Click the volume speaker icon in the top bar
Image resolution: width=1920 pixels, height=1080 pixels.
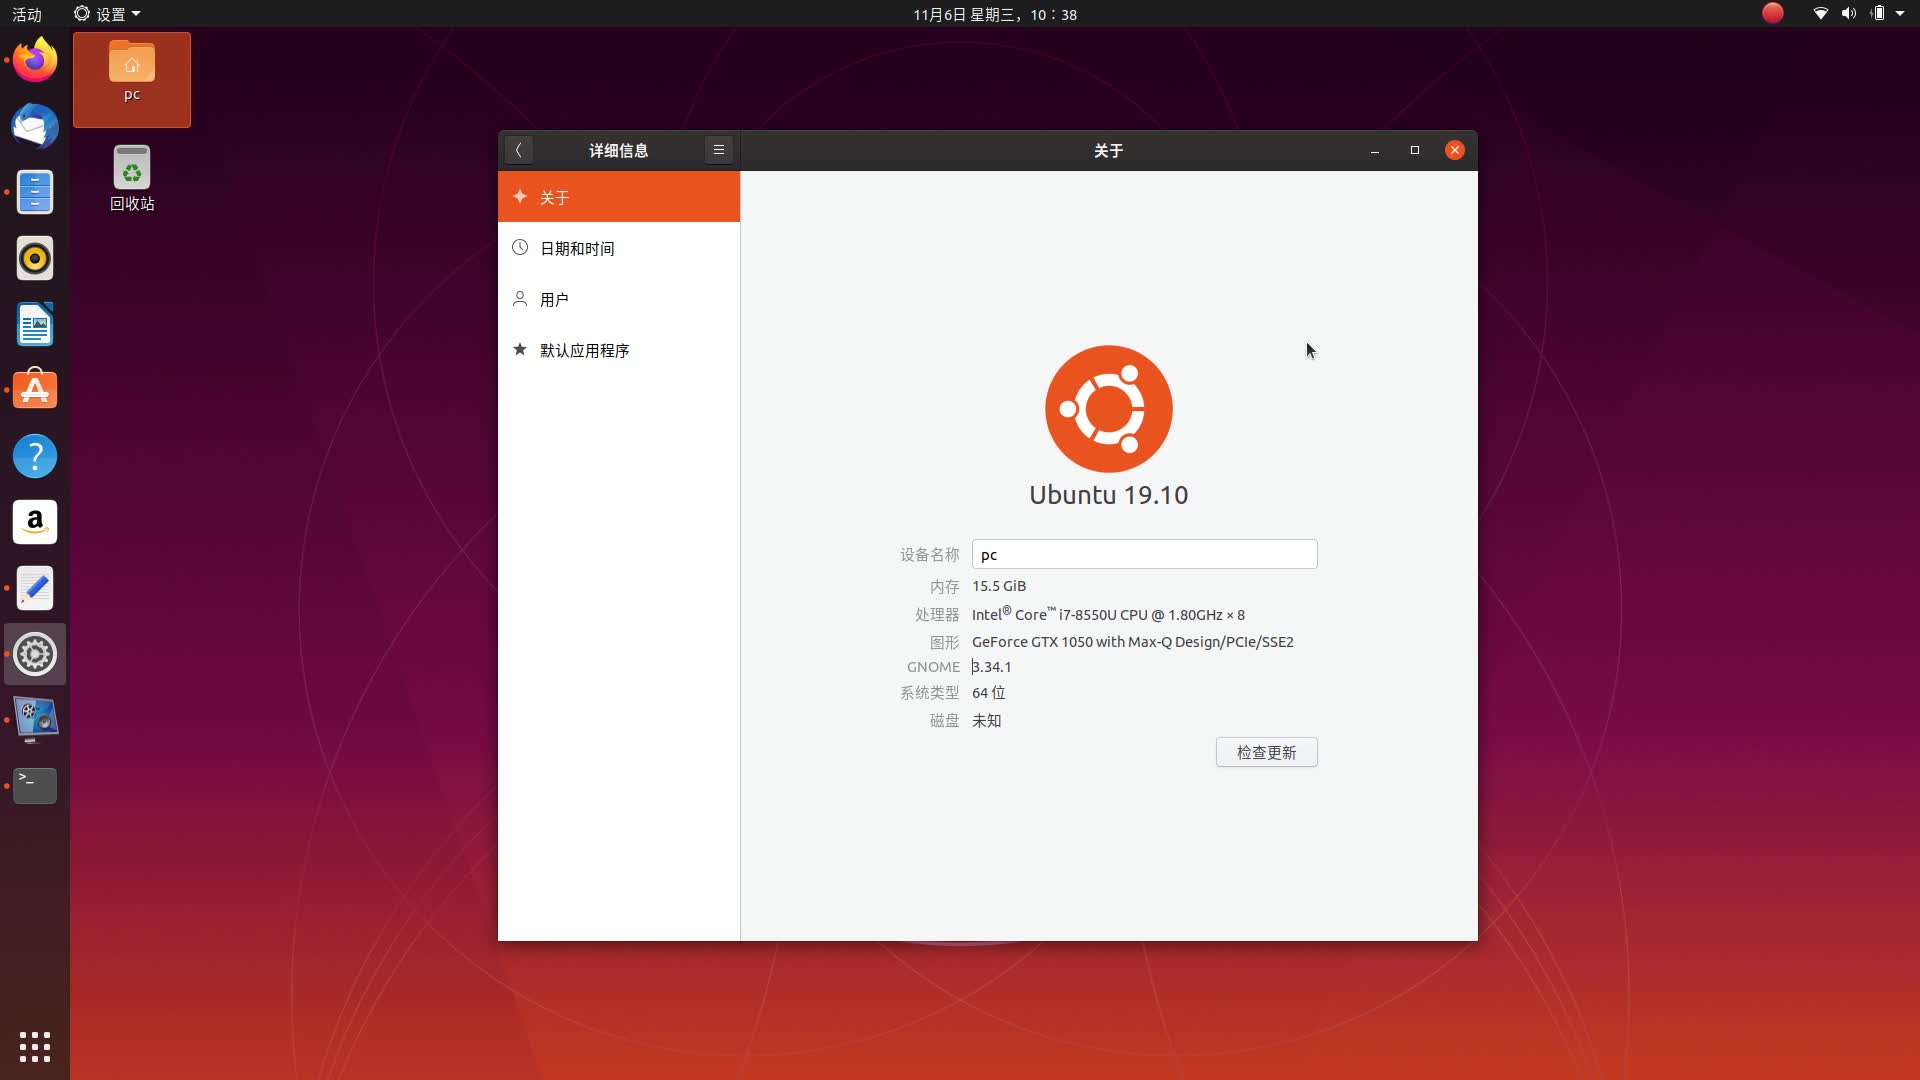tap(1848, 14)
